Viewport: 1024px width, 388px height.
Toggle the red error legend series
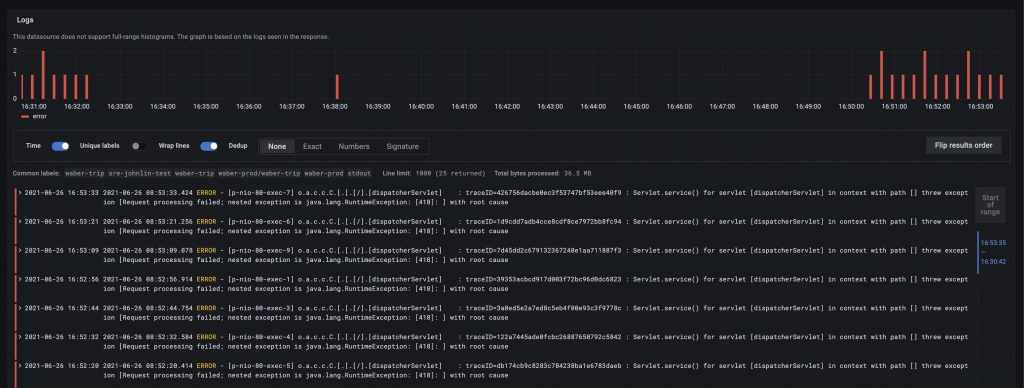[34, 116]
